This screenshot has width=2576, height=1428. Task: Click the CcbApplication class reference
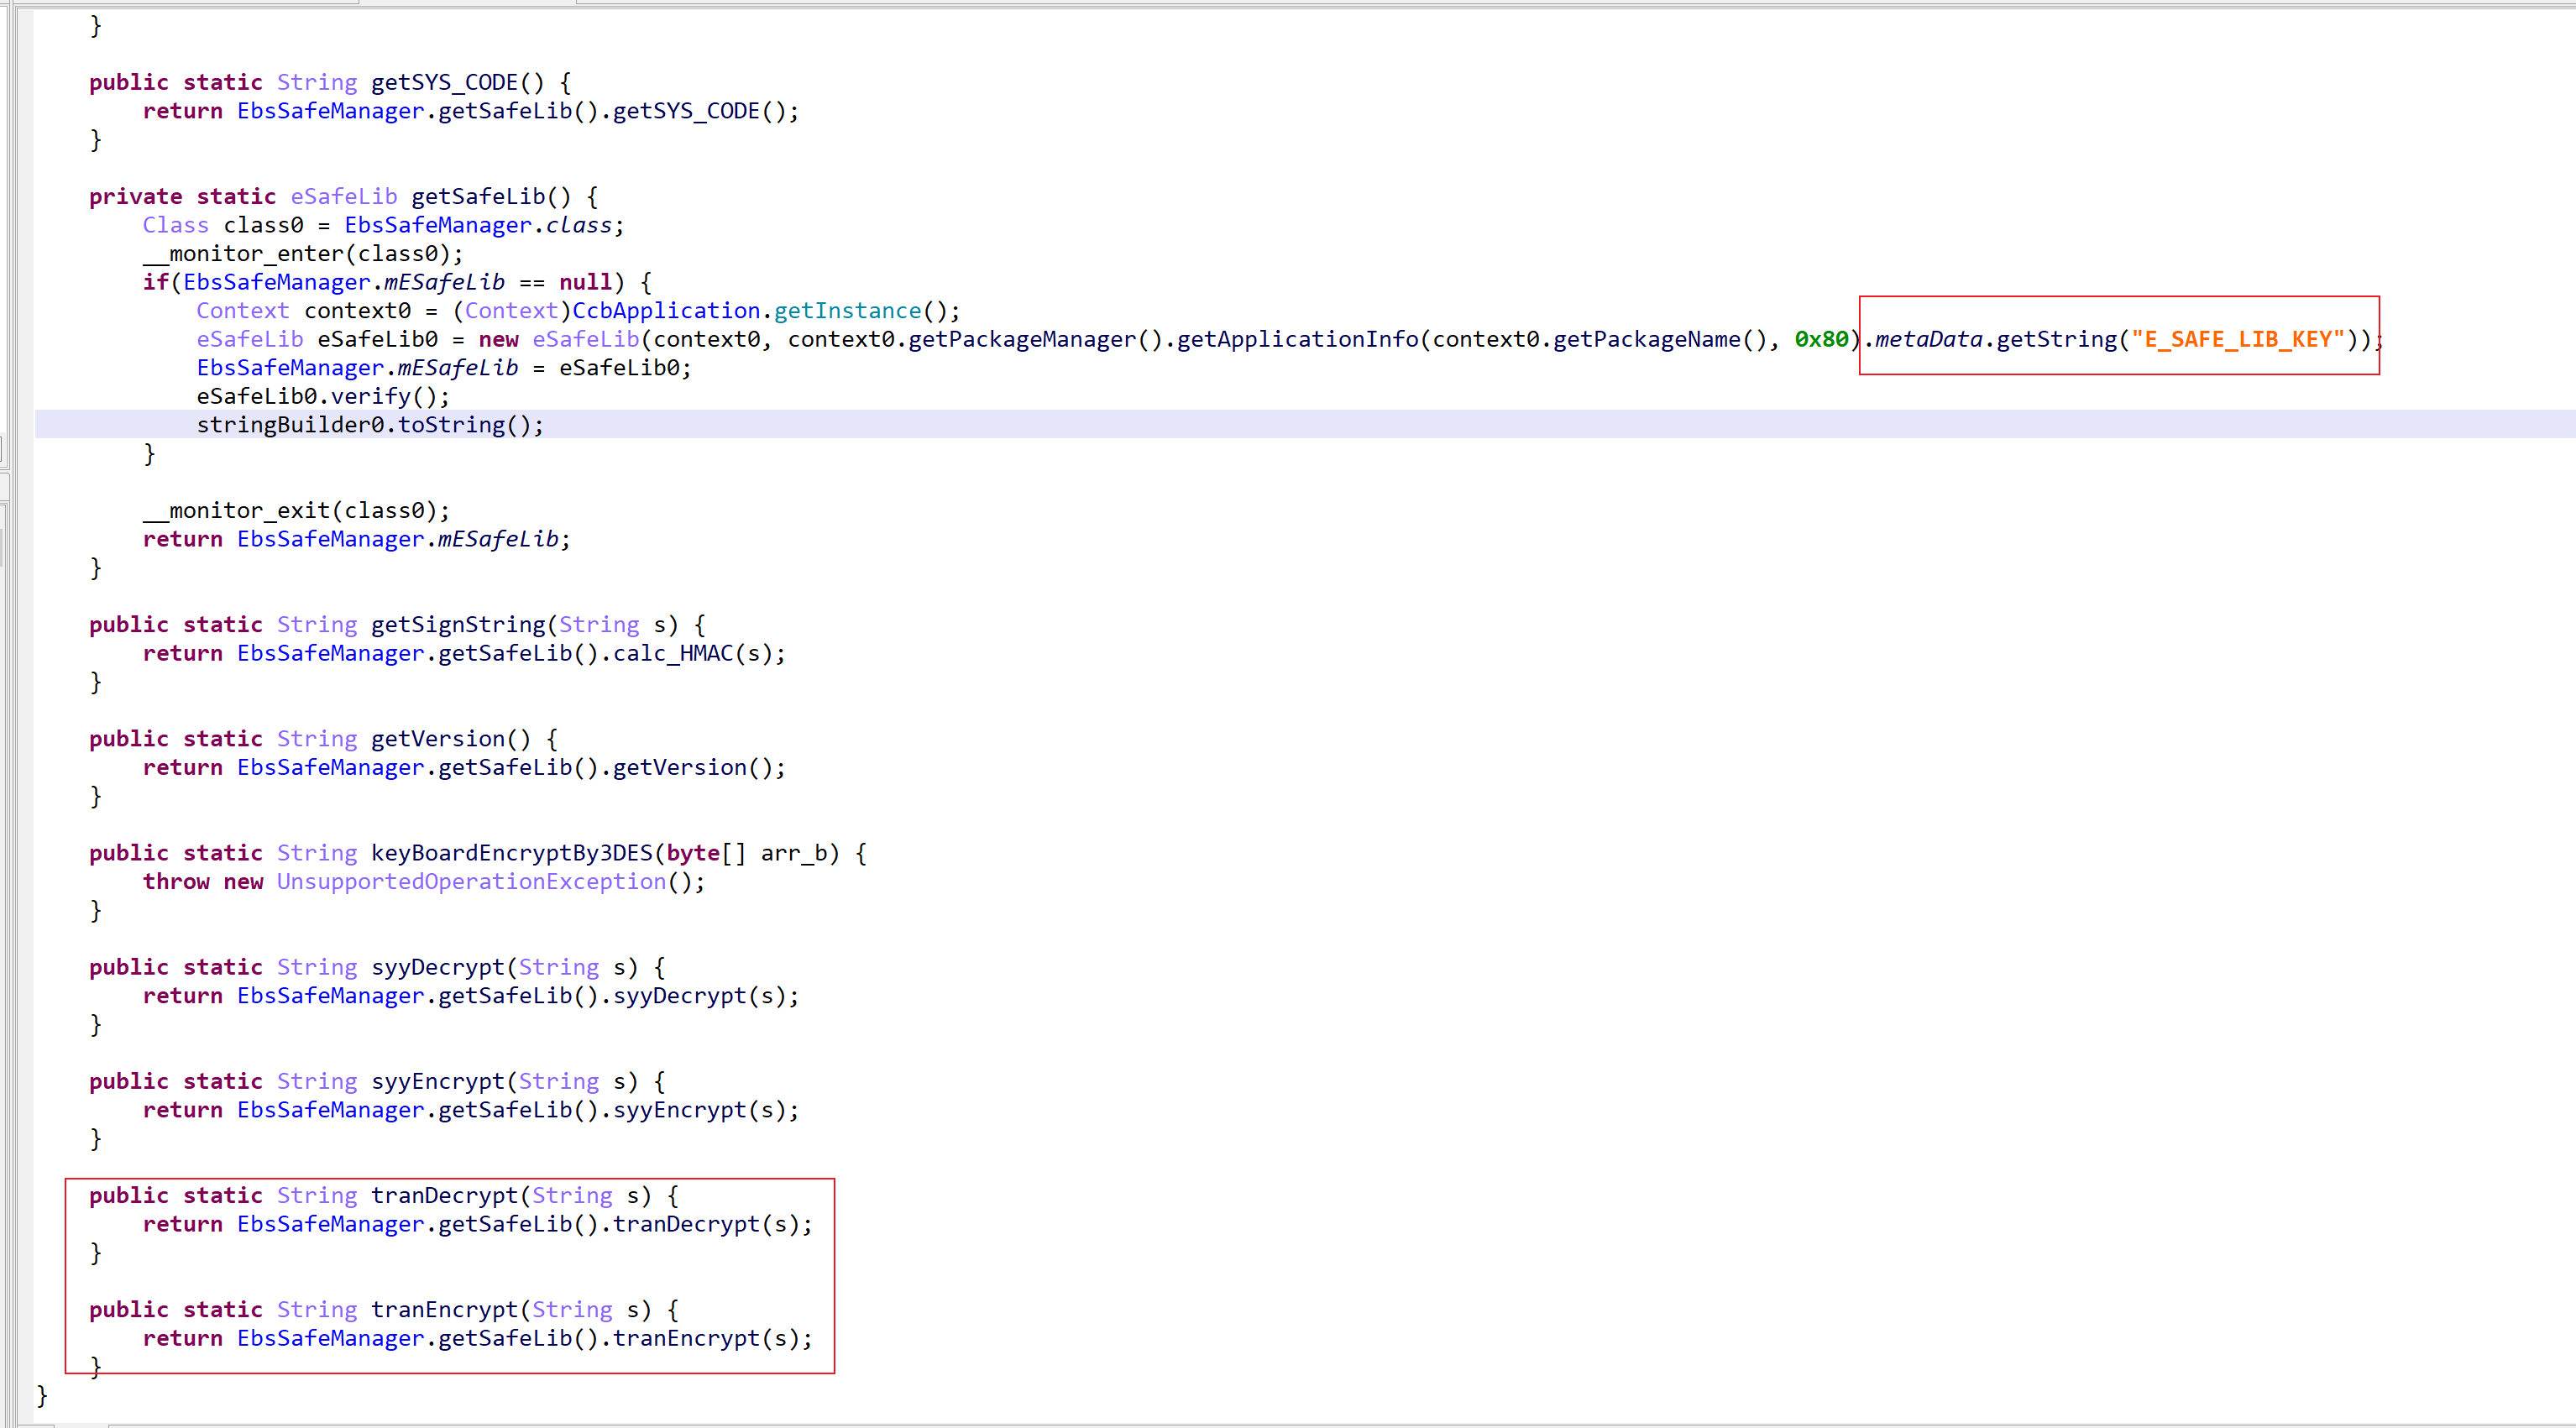[x=665, y=311]
